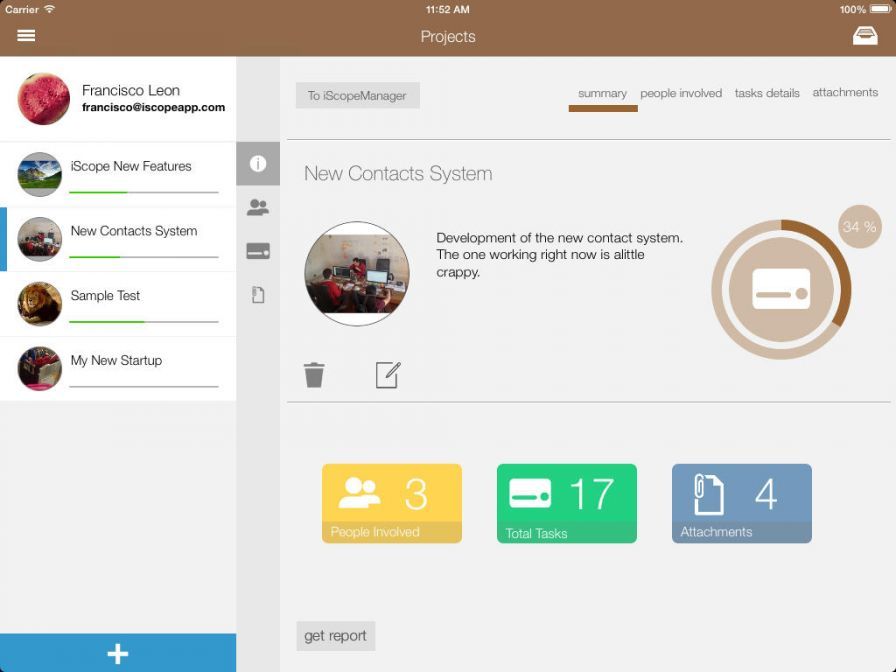Click the 34% circular progress indicator
896x672 pixels.
click(781, 288)
